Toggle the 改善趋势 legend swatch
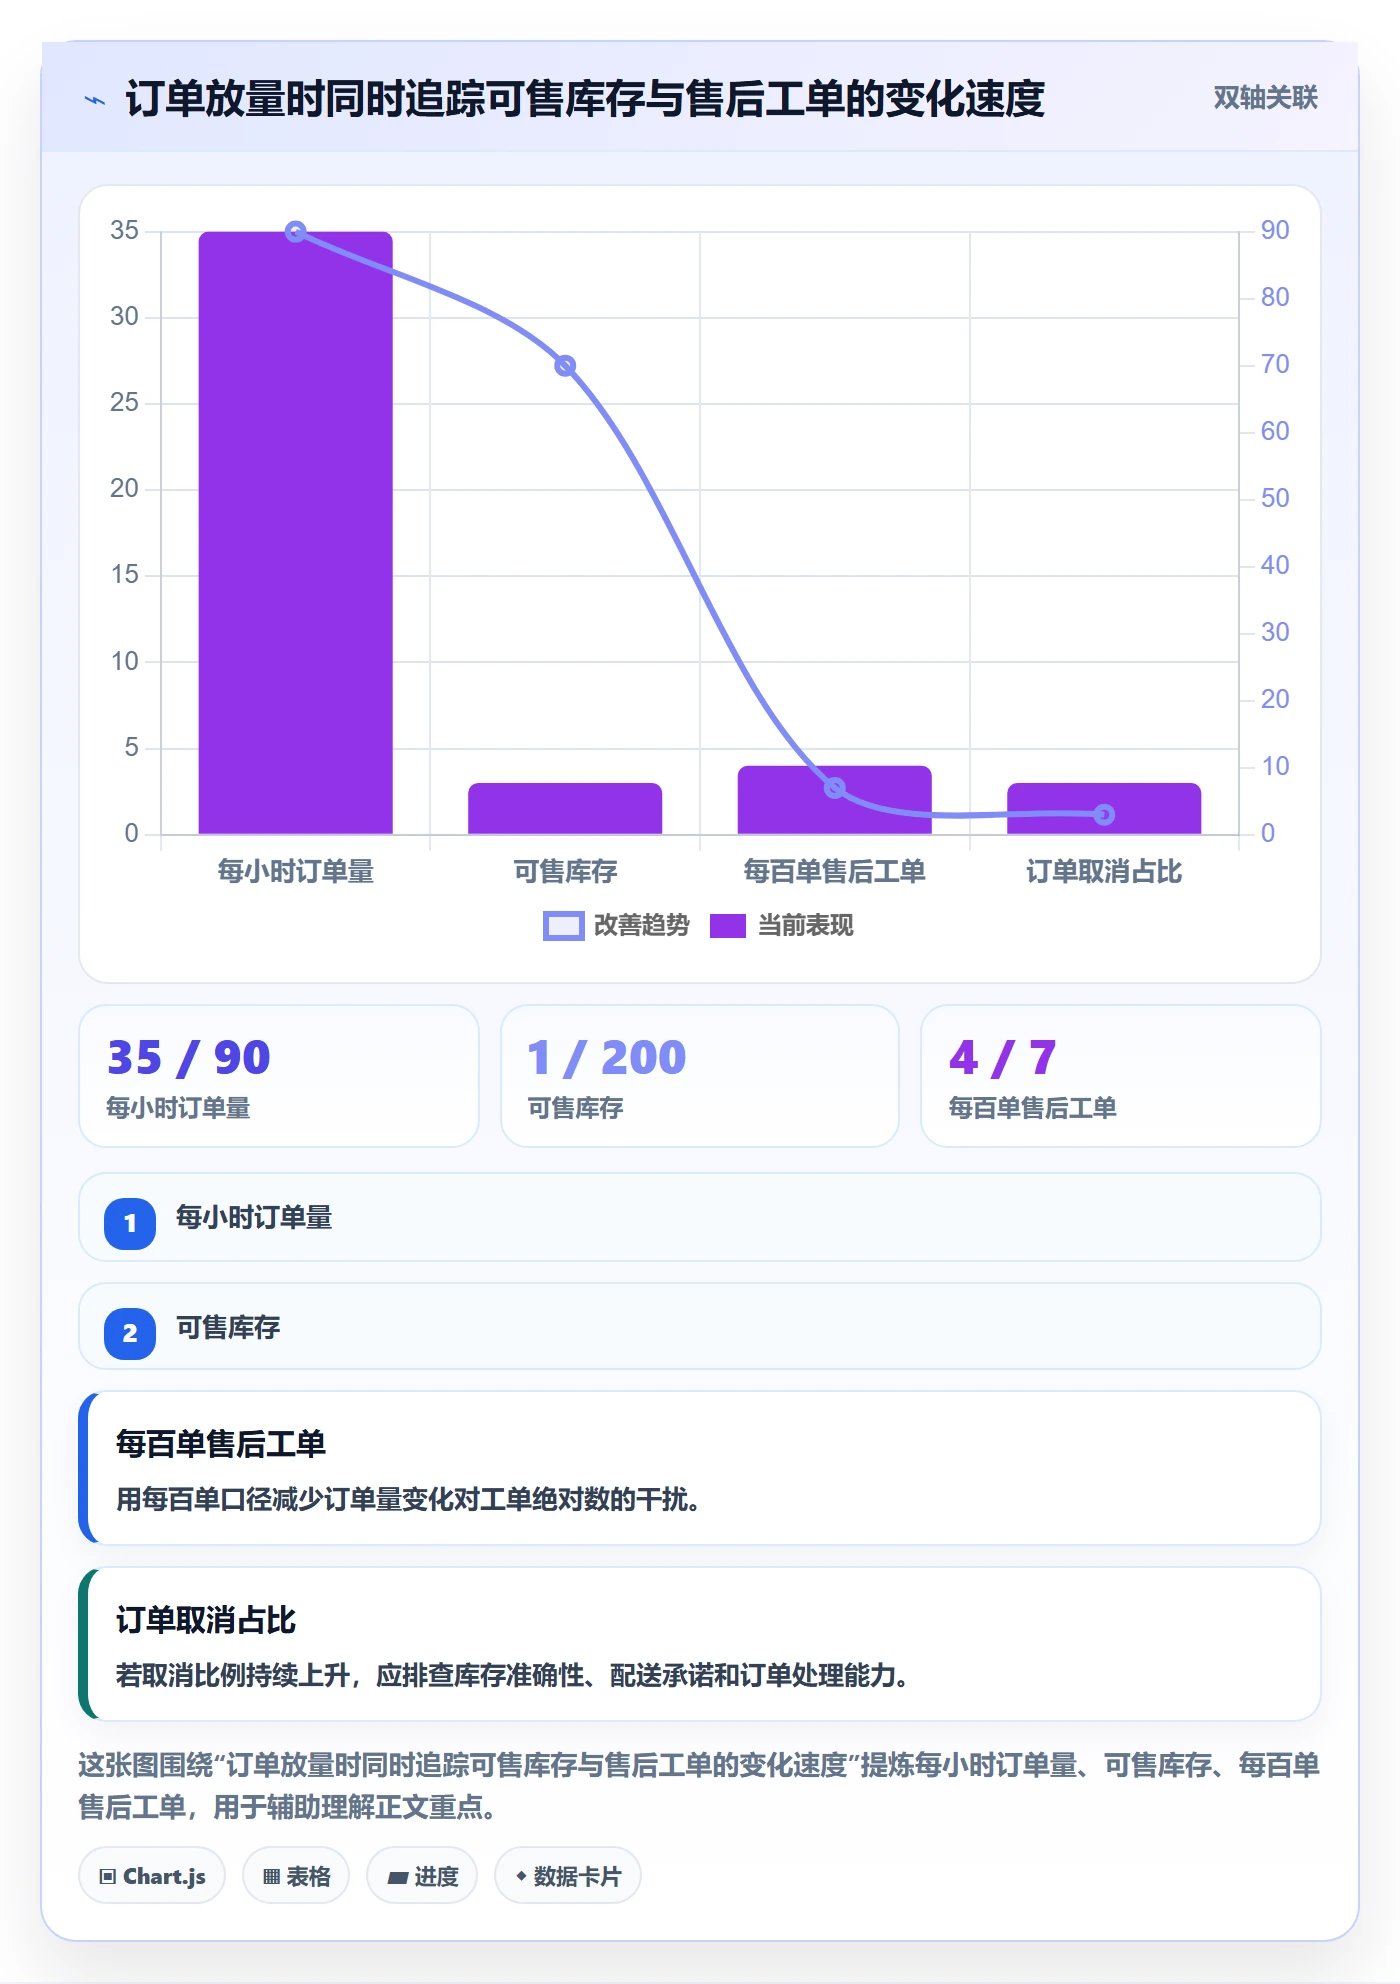The width and height of the screenshot is (1400, 1984). tap(563, 926)
